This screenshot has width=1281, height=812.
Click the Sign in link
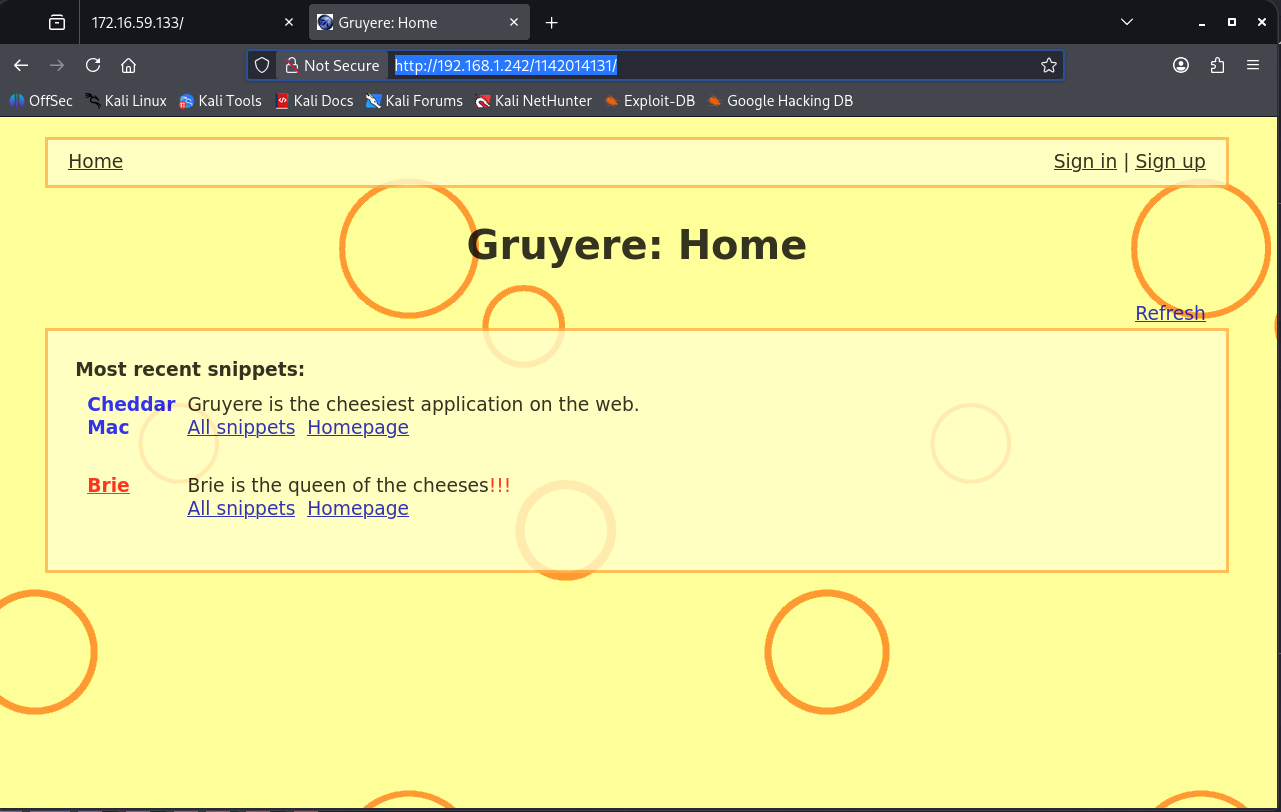pyautogui.click(x=1085, y=161)
